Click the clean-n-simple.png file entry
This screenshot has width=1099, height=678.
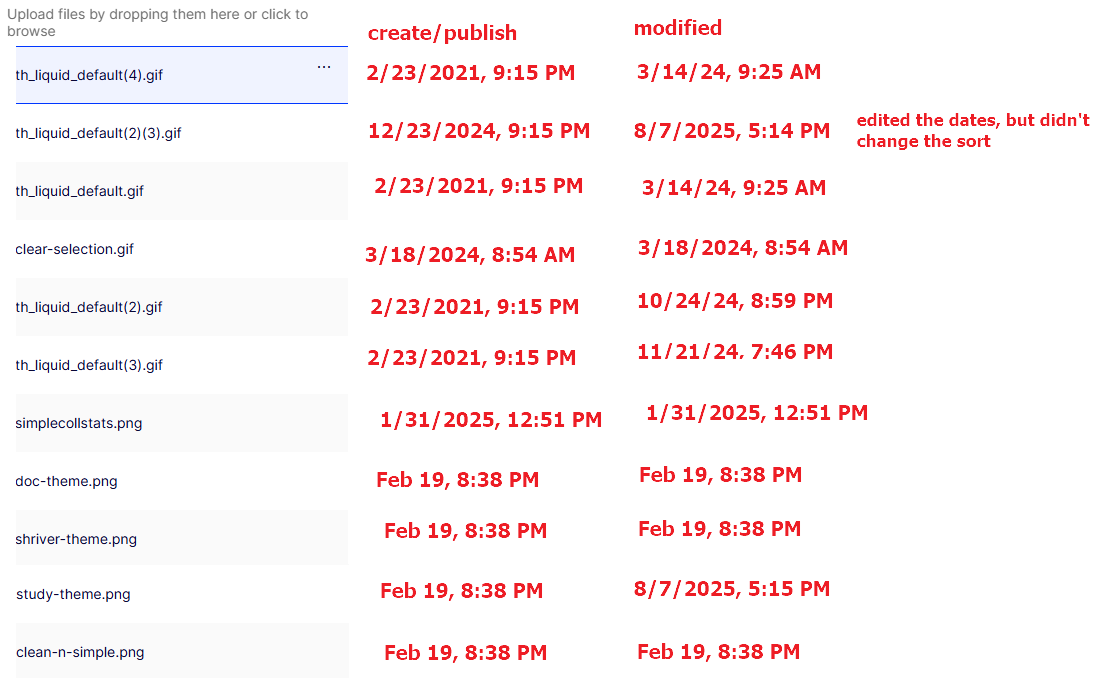80,652
